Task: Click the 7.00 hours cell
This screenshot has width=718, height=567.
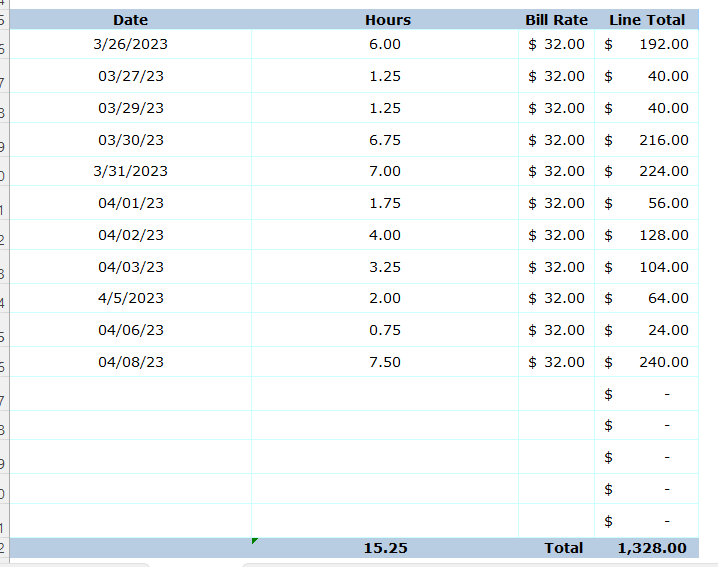Action: tap(385, 171)
